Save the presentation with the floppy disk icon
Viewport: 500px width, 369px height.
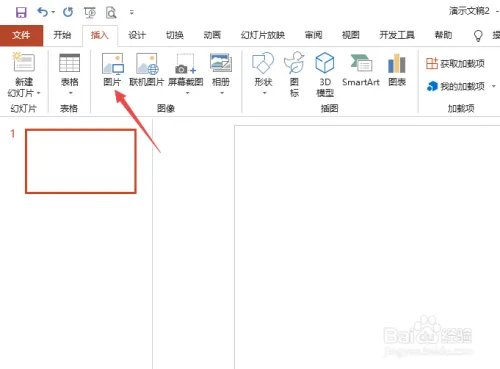tap(21, 12)
